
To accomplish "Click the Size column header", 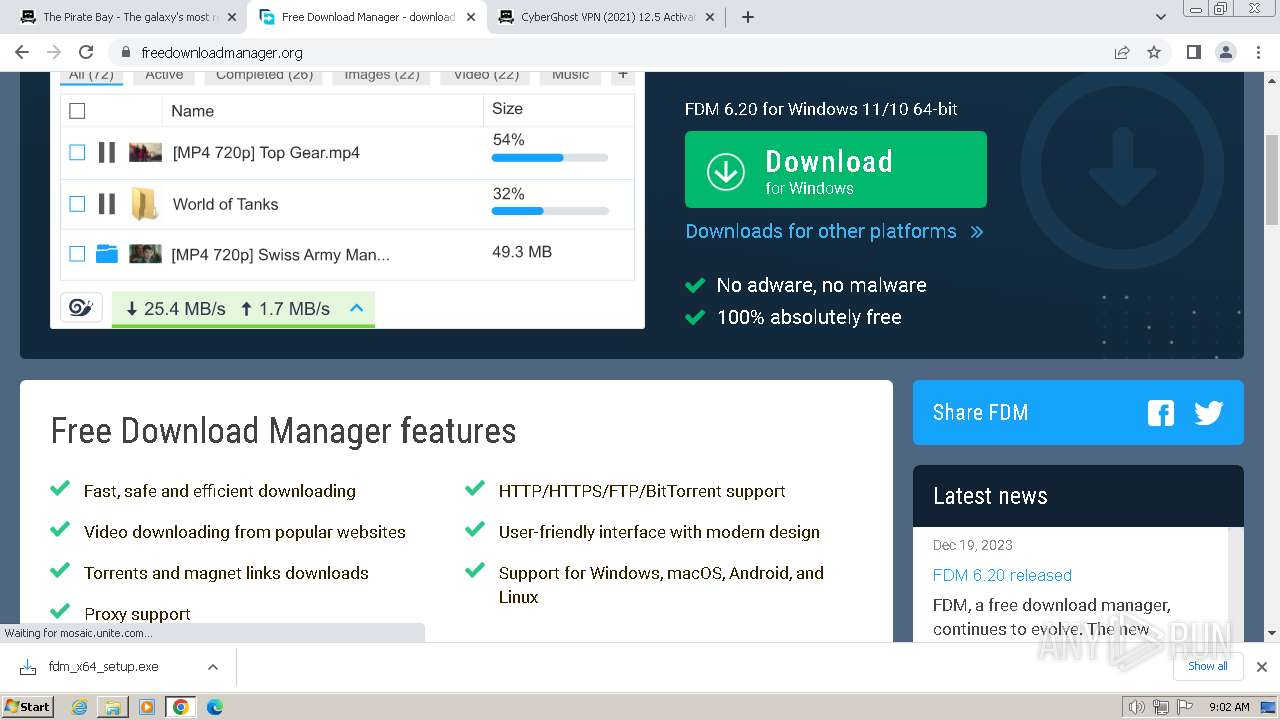I will coord(507,109).
